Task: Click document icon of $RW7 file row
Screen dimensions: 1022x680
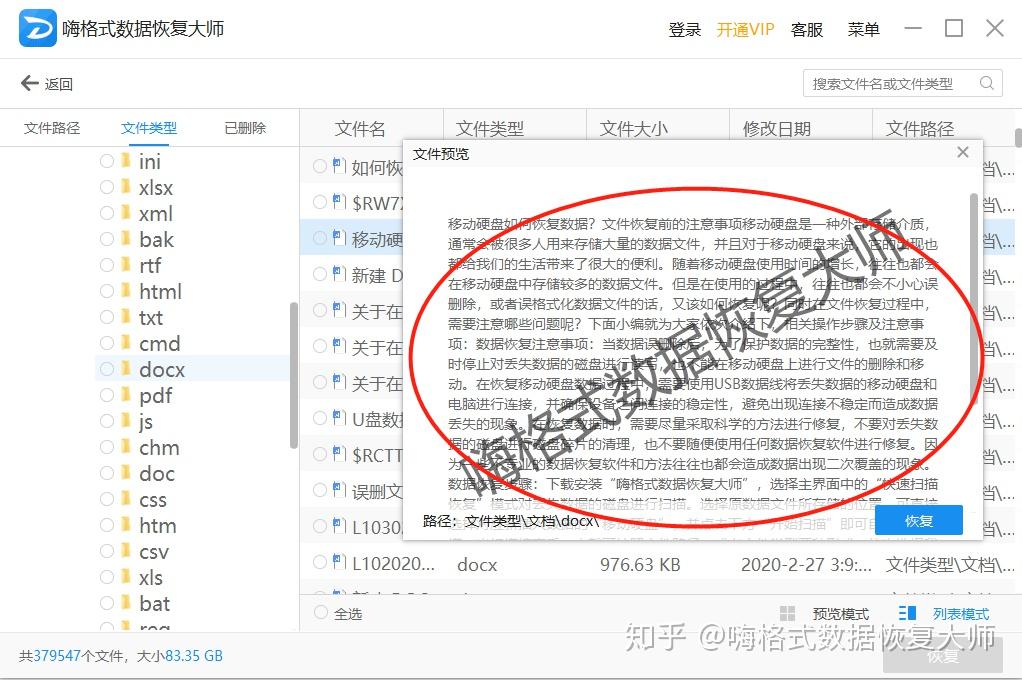Action: [x=339, y=201]
